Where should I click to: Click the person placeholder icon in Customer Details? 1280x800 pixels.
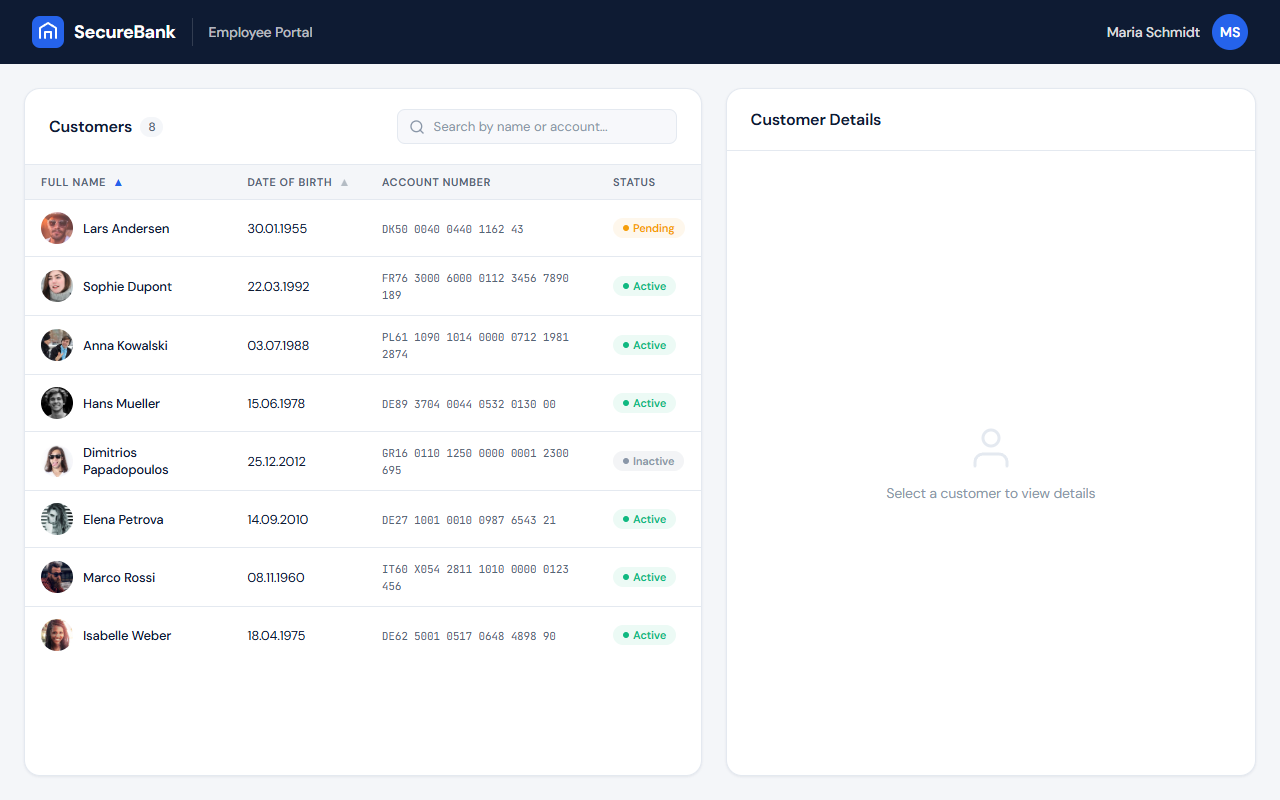[x=990, y=449]
